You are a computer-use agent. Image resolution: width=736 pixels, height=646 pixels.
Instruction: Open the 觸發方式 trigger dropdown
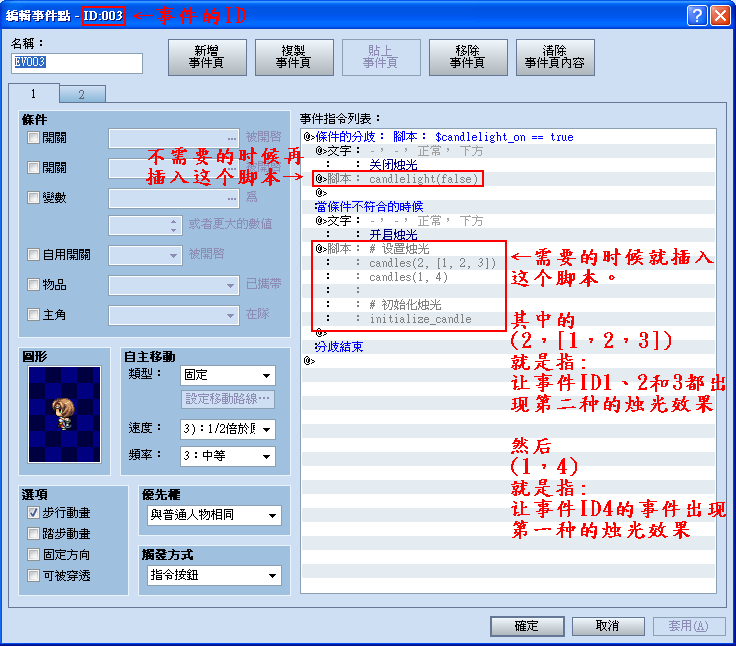pyautogui.click(x=214, y=575)
